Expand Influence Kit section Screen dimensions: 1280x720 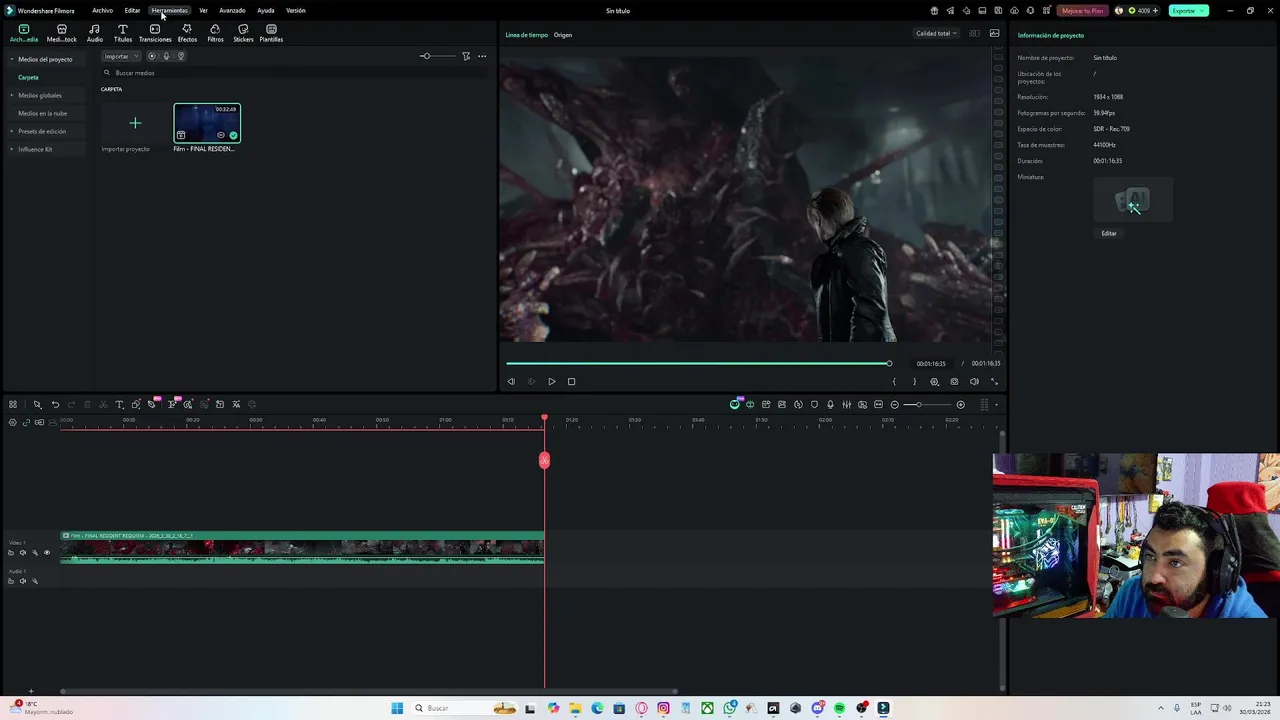tap(12, 149)
